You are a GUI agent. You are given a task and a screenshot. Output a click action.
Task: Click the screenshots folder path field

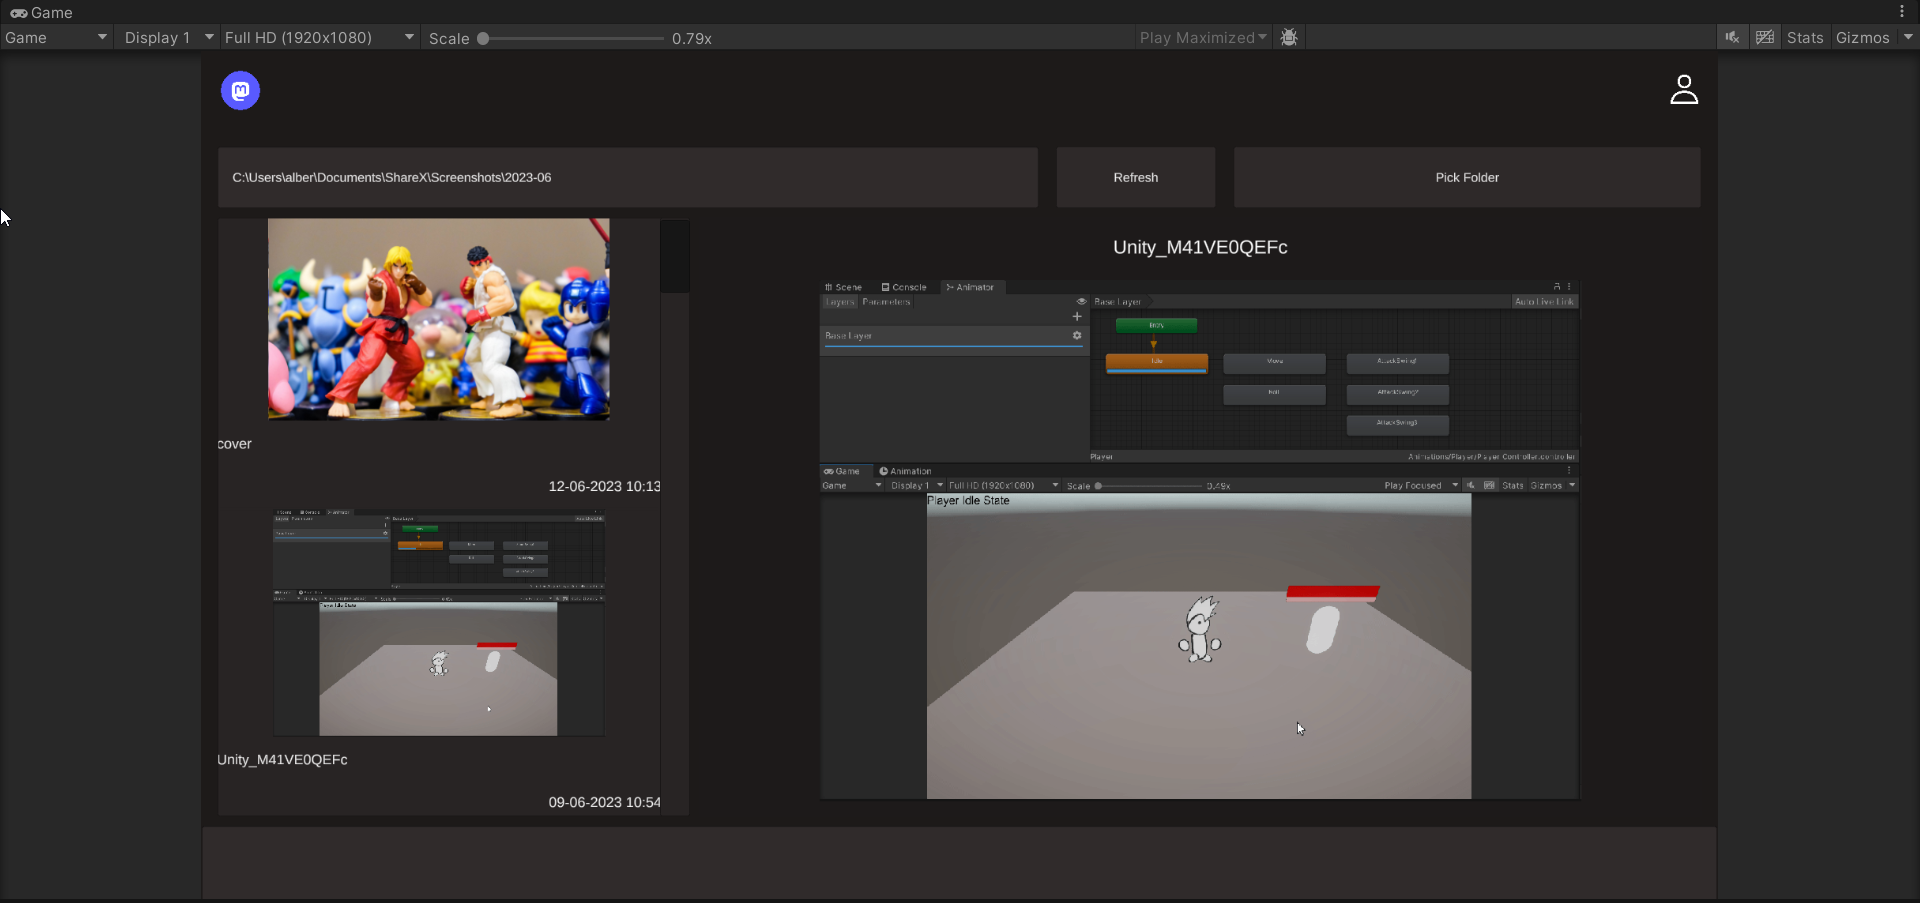628,177
